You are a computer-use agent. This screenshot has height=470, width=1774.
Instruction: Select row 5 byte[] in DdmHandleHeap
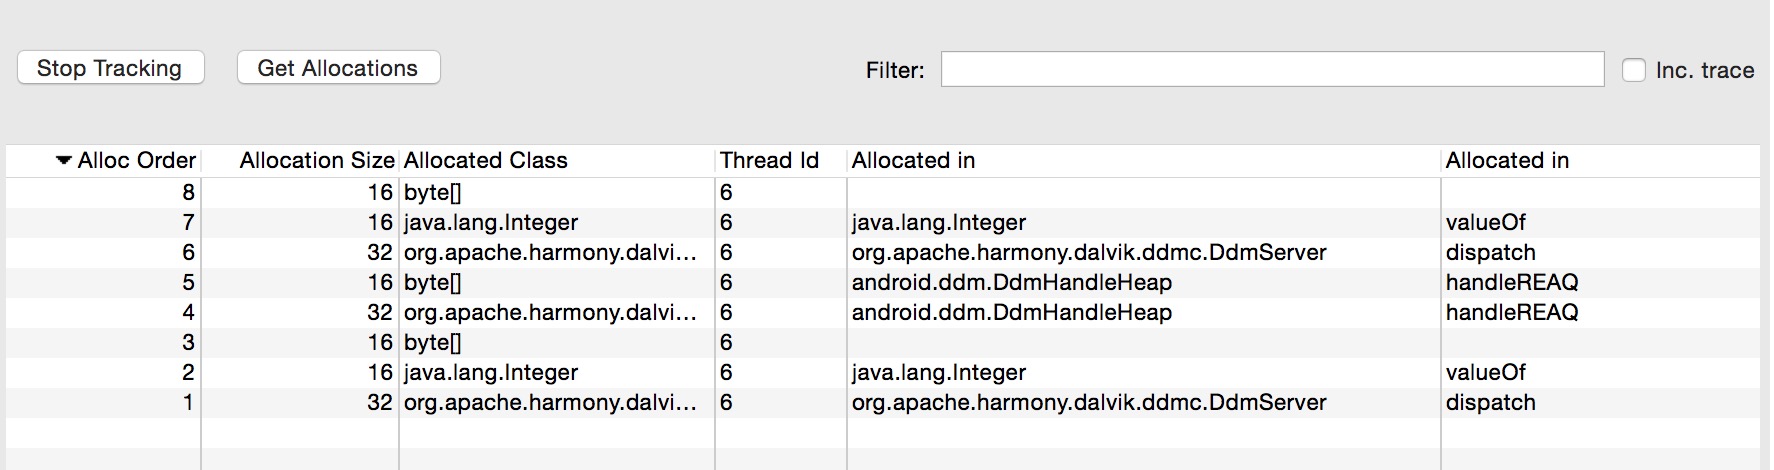[x=883, y=282]
